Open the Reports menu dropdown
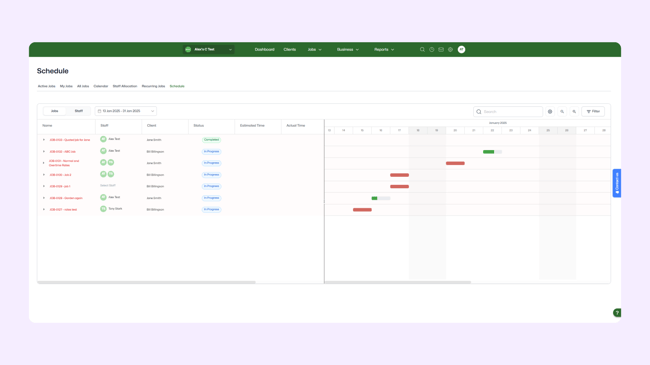The height and width of the screenshot is (365, 650). (x=384, y=49)
